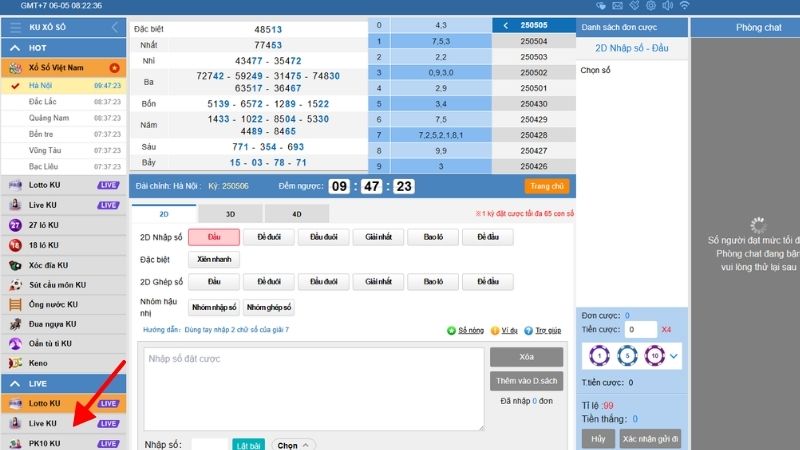Collapse the HOT sidebar section

pos(17,48)
